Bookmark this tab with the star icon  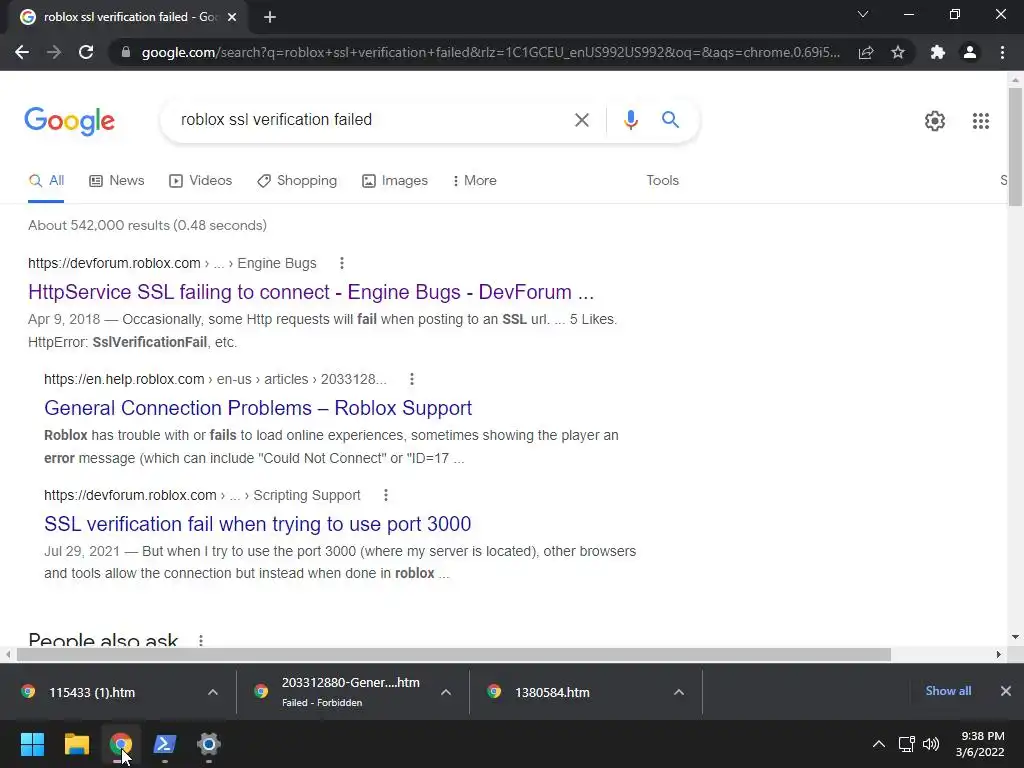898,52
